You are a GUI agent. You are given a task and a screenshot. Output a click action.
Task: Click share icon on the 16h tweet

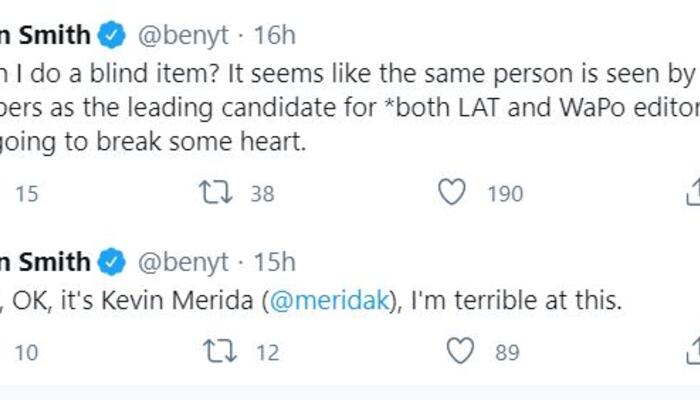(694, 193)
